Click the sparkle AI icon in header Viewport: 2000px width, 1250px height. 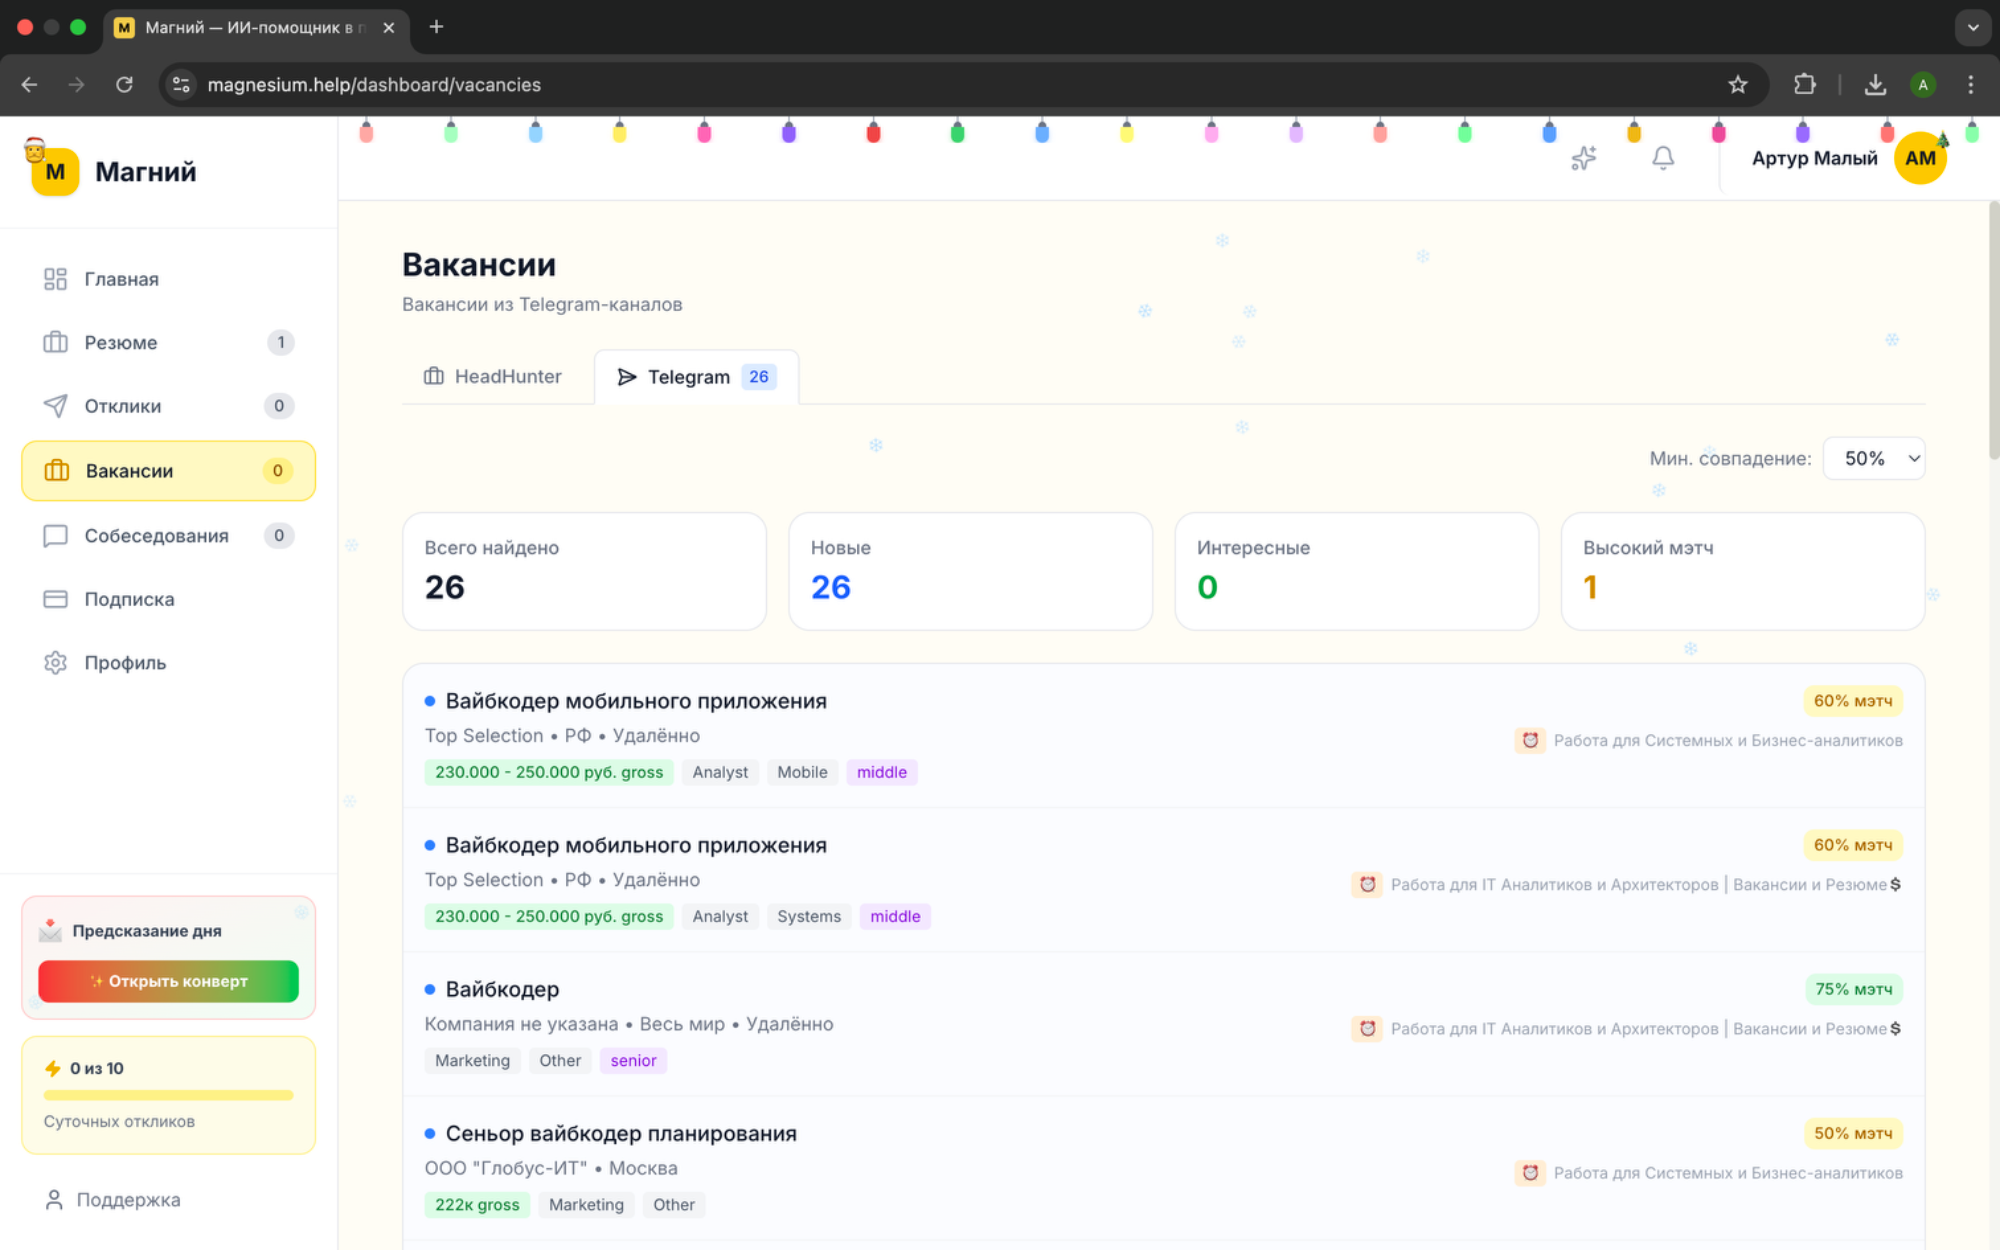click(x=1583, y=158)
